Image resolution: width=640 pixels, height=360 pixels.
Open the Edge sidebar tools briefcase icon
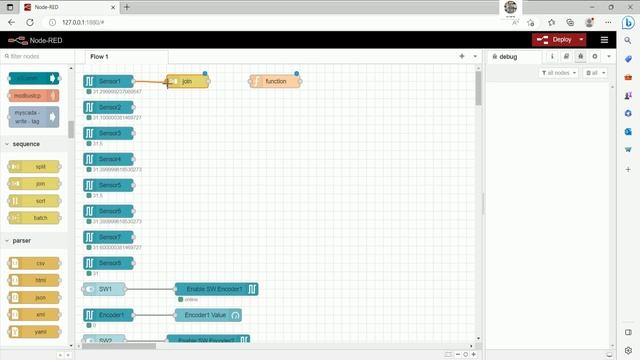[x=628, y=77]
